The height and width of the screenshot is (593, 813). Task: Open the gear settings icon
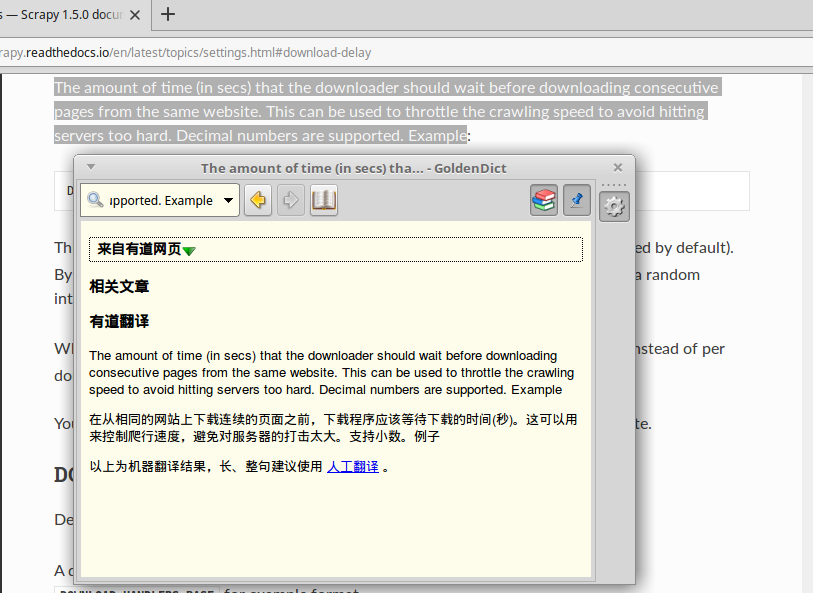(x=614, y=207)
